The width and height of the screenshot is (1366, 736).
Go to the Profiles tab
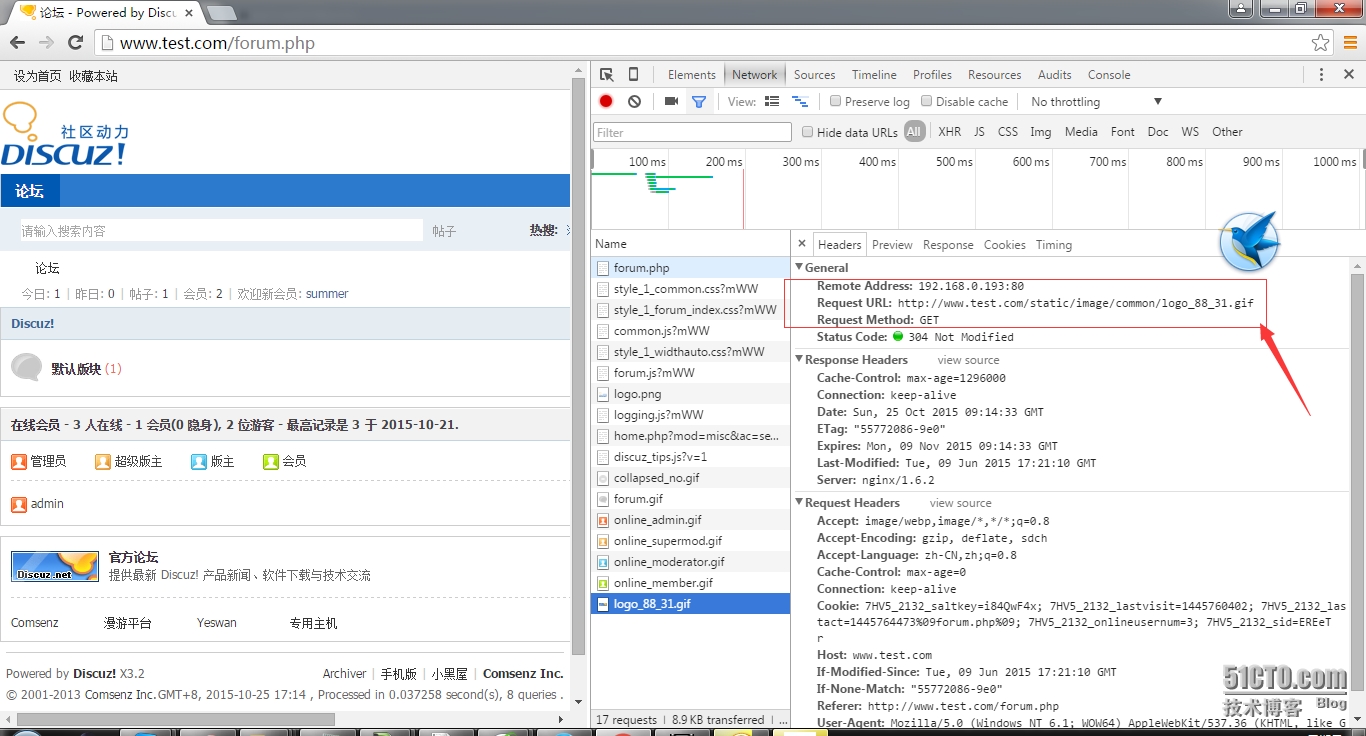coord(932,75)
